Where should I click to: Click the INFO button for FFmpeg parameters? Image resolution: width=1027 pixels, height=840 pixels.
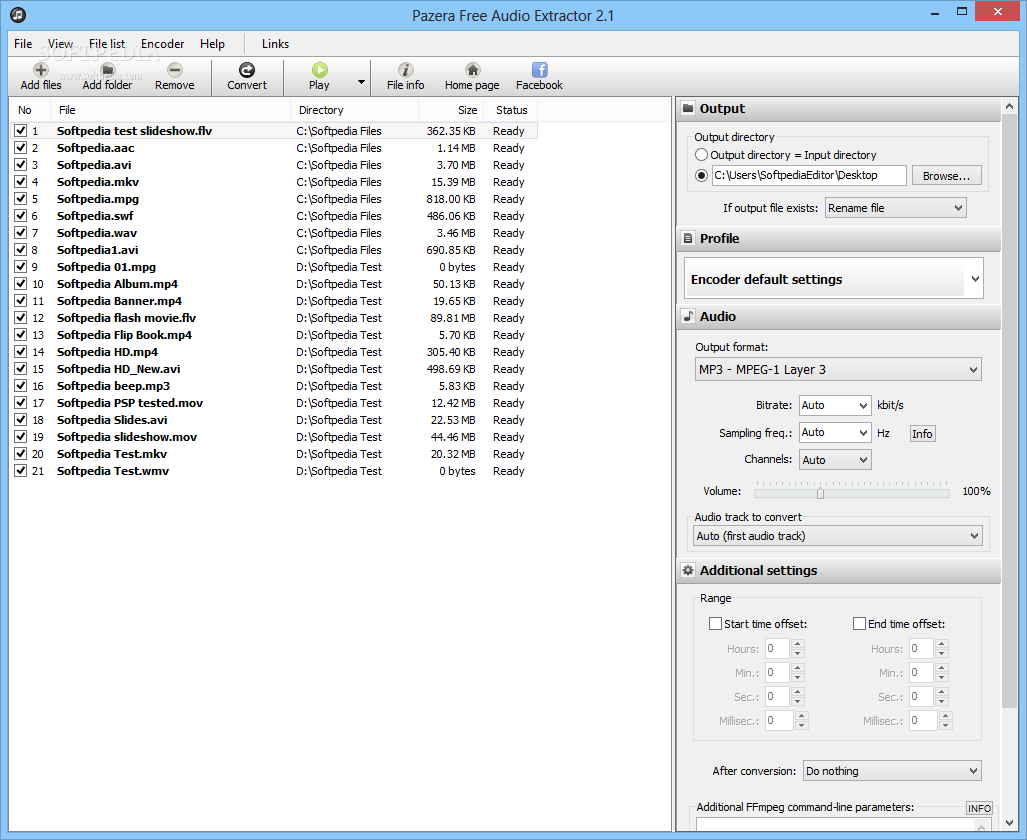point(979,808)
